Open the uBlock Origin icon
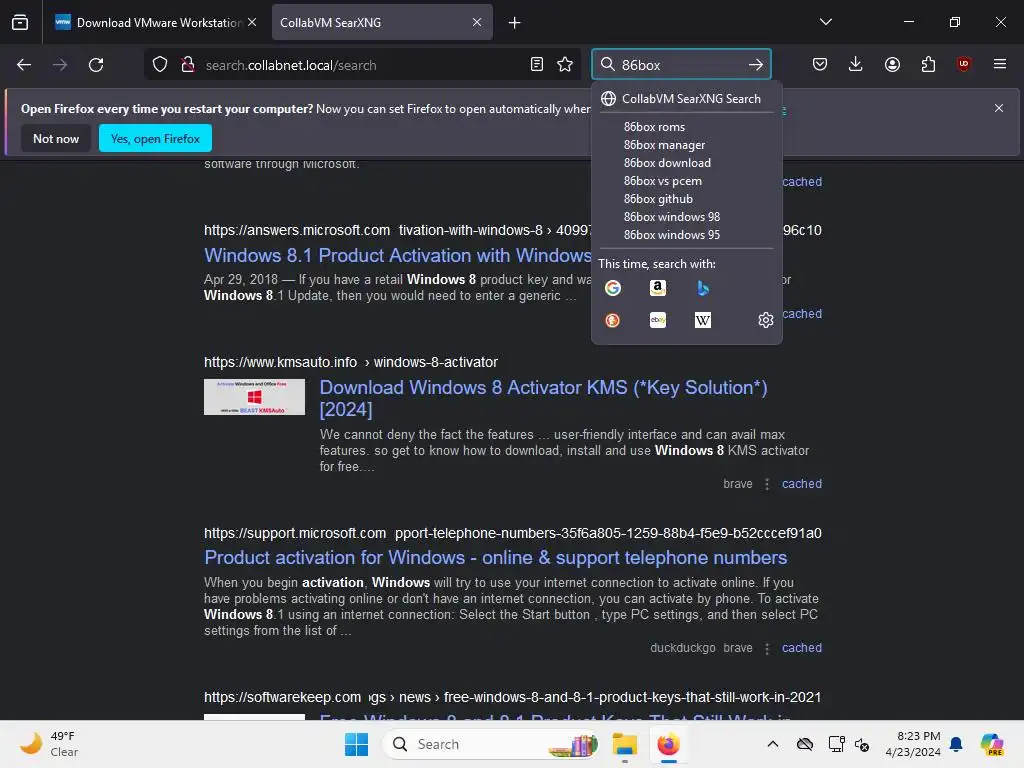Screen dimensions: 1024x768 (x=963, y=64)
